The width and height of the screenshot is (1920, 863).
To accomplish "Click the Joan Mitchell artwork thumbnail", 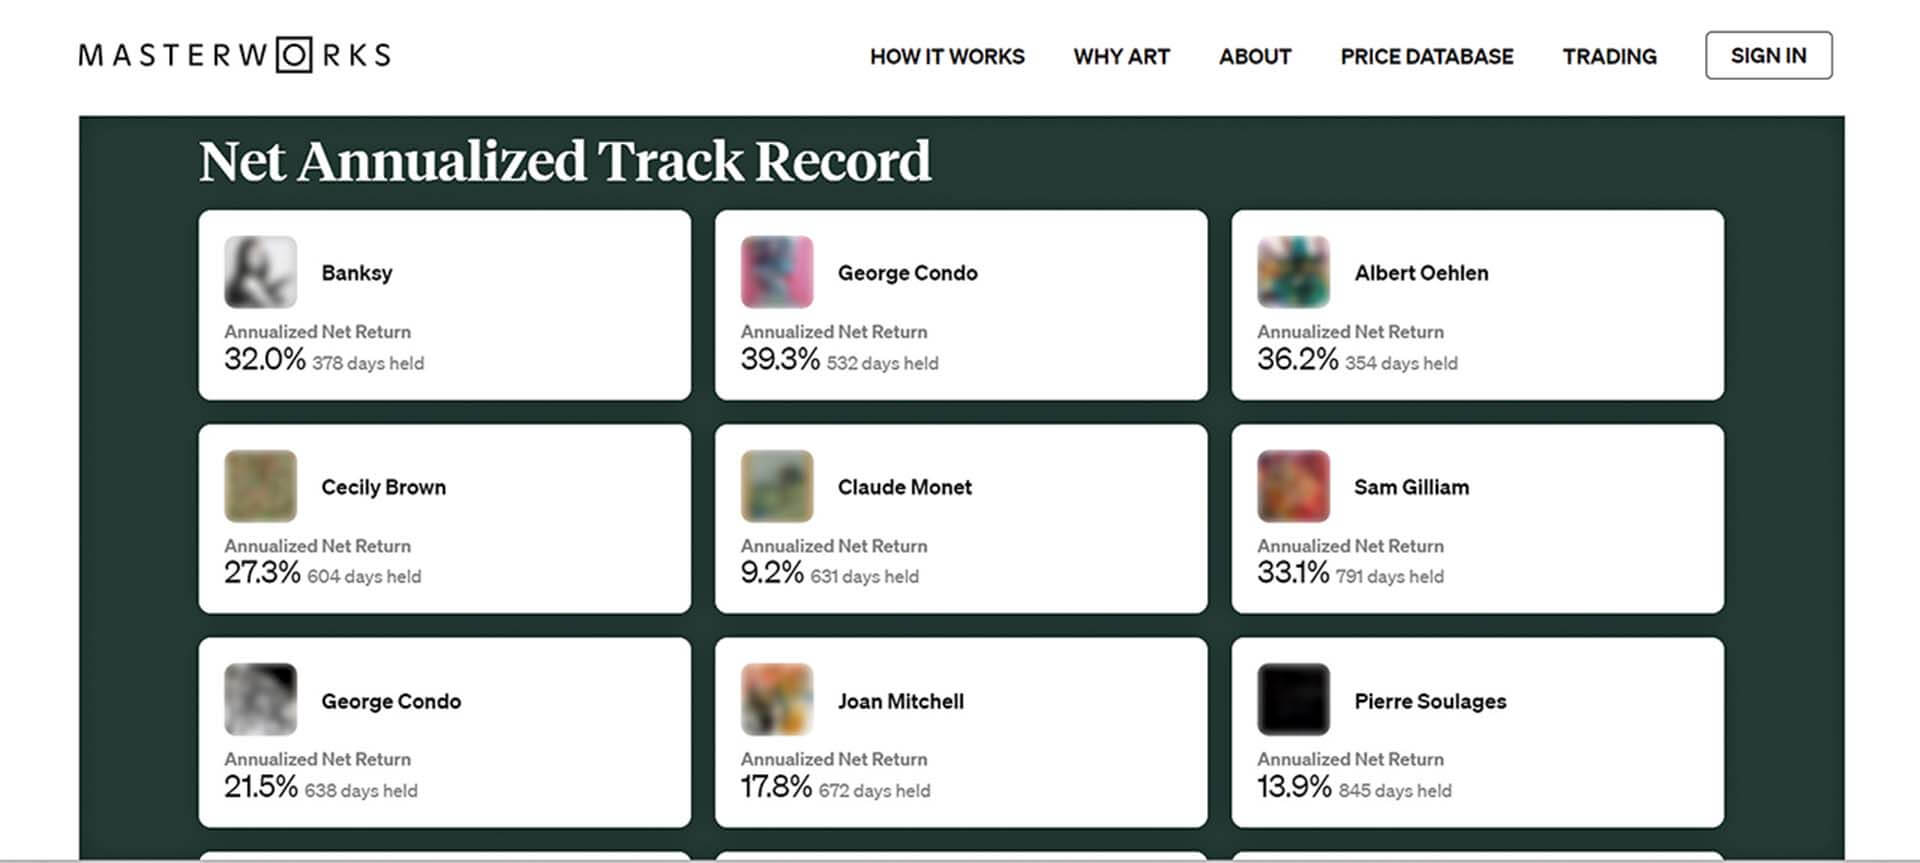I will [777, 700].
